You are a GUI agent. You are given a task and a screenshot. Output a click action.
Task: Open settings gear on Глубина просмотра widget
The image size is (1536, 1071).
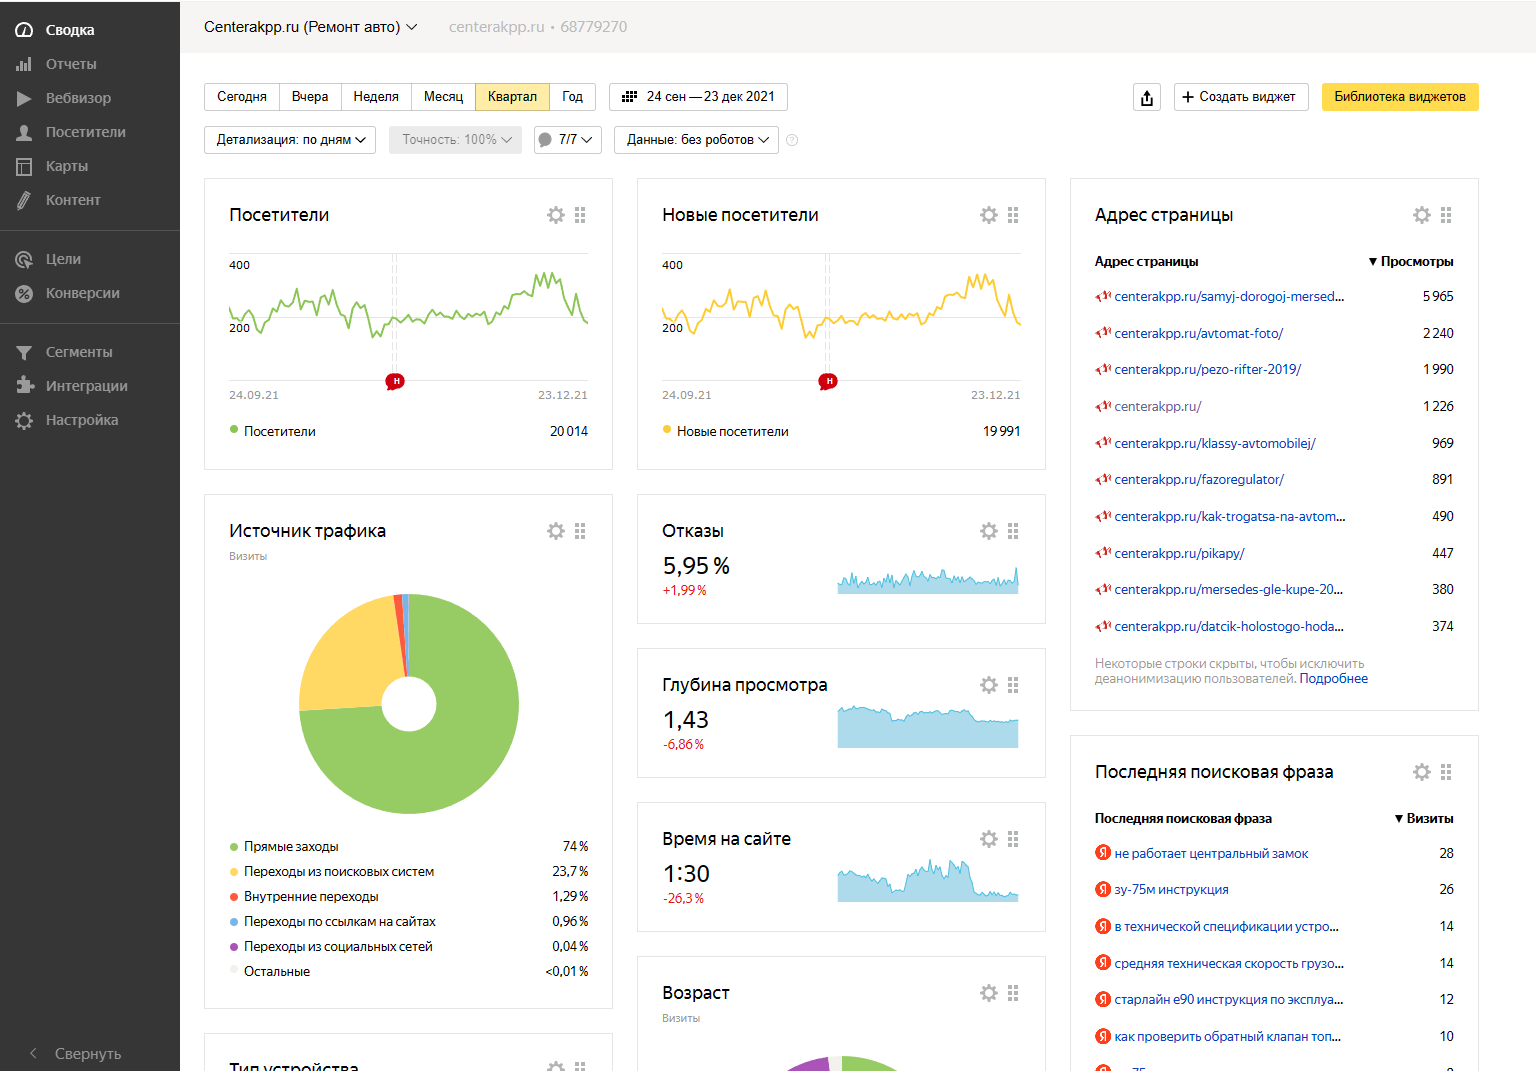click(x=989, y=685)
